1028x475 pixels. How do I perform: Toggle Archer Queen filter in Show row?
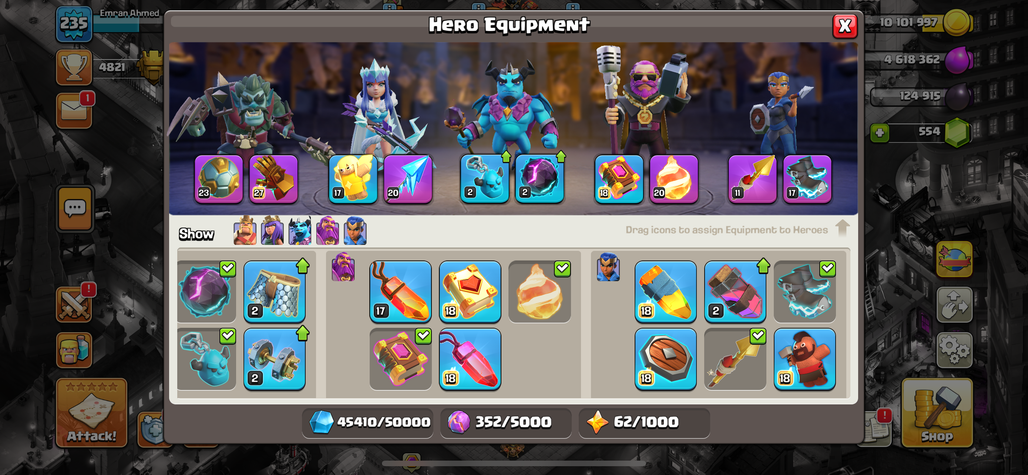272,231
